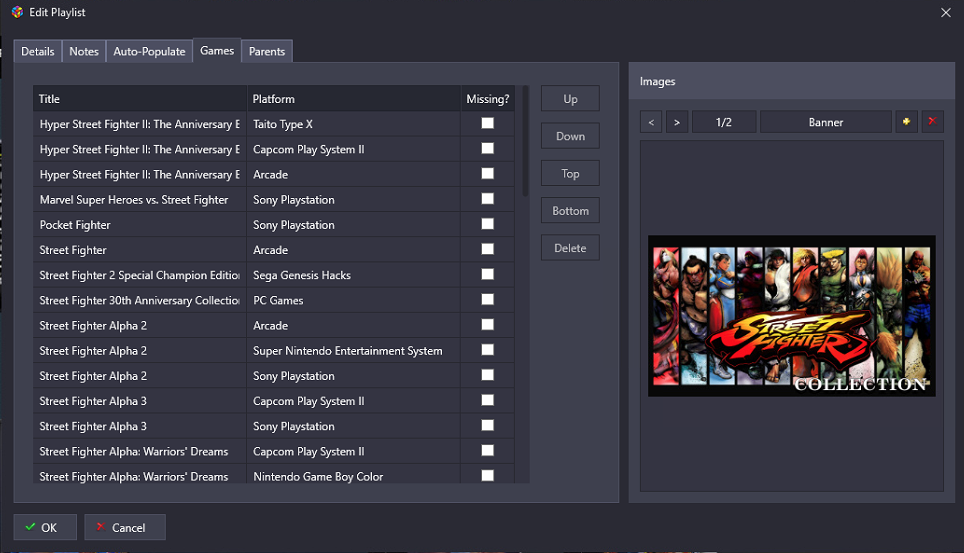Viewport: 964px width, 553px height.
Task: Sort the list by the Platform column header
Action: pos(354,98)
